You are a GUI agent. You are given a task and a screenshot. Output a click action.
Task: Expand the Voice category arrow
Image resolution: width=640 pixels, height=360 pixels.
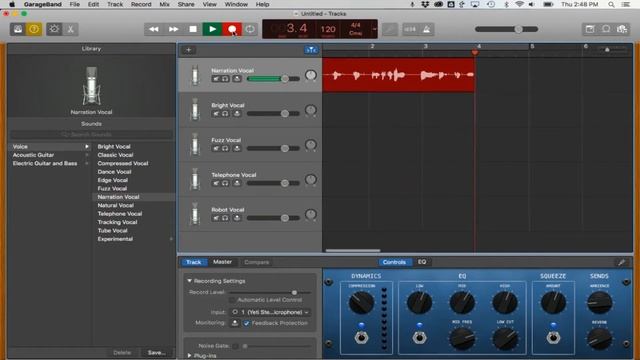[87, 147]
